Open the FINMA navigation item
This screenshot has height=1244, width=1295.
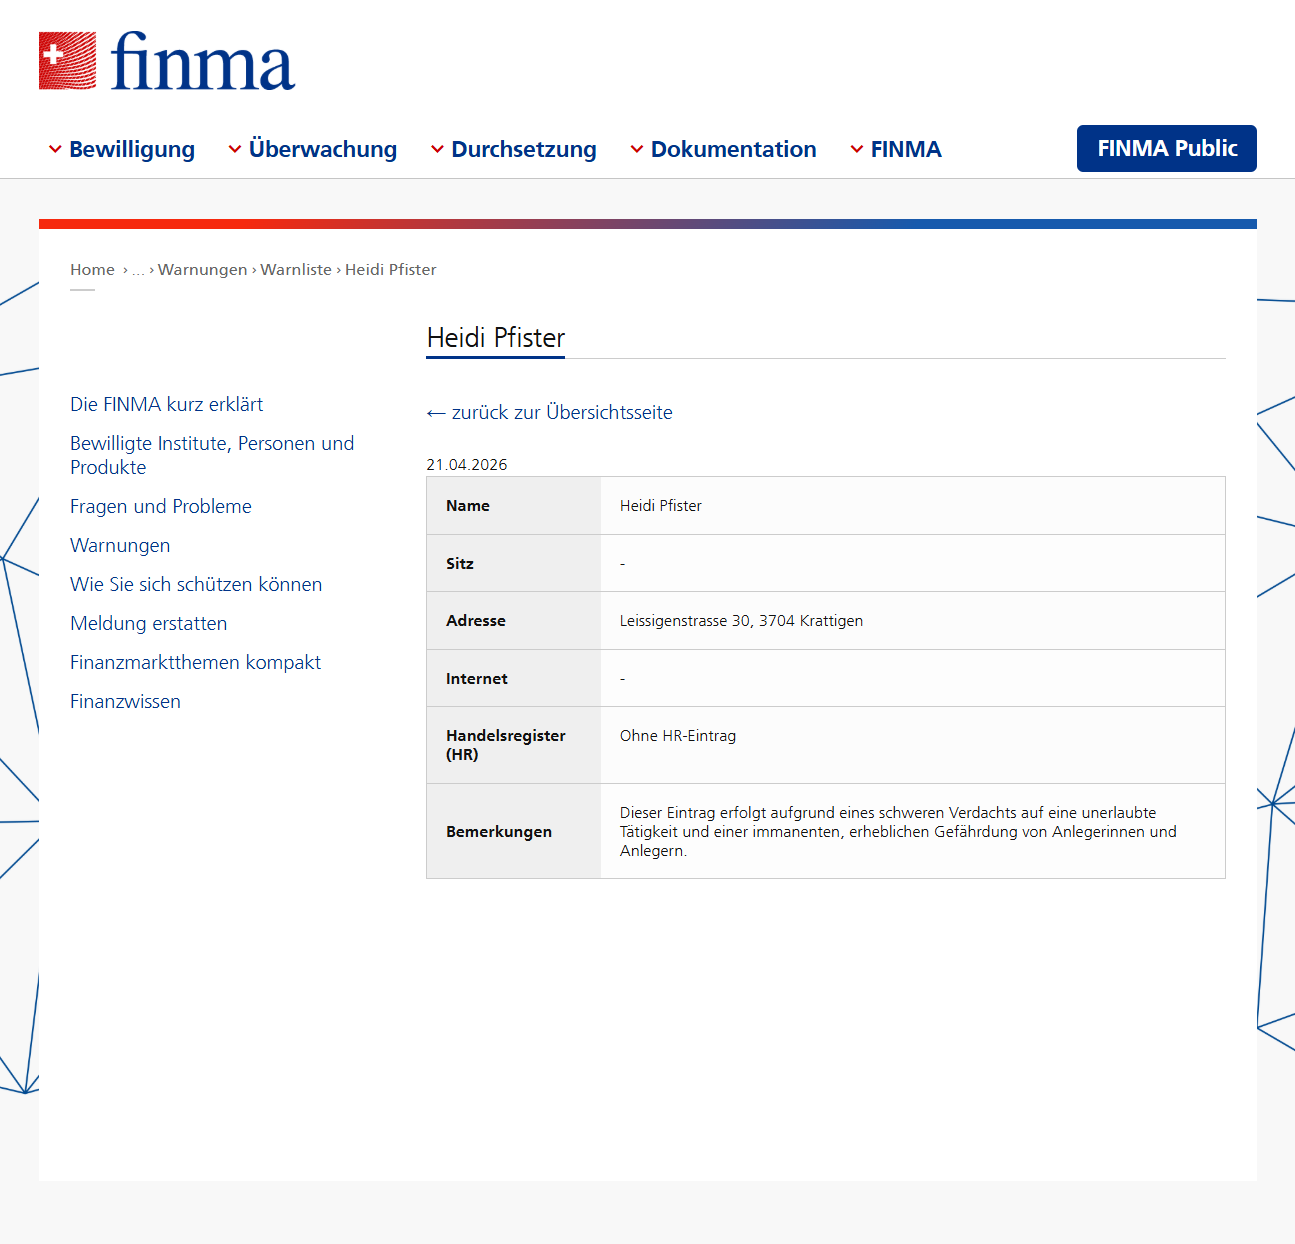tap(906, 149)
